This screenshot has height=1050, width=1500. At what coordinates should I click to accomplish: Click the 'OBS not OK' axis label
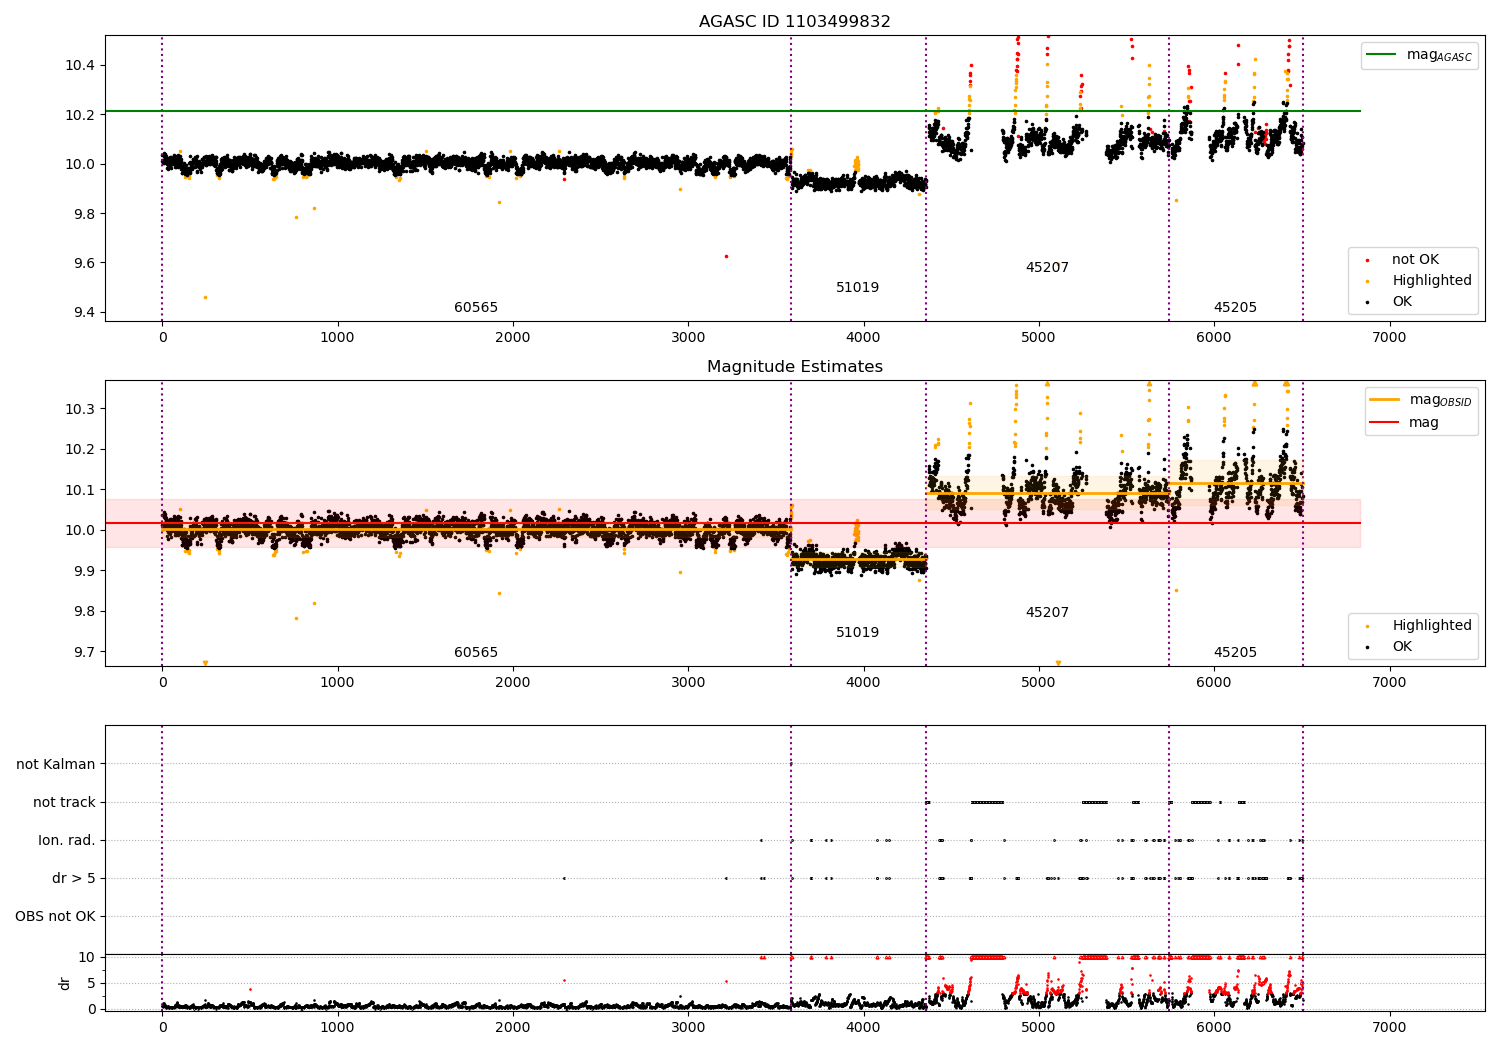(55, 917)
